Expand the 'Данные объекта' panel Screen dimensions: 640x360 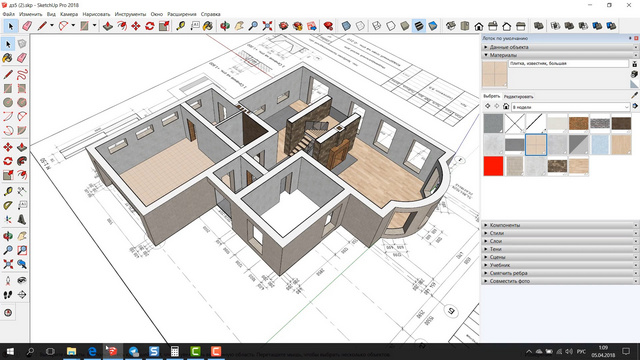[x=560, y=47]
